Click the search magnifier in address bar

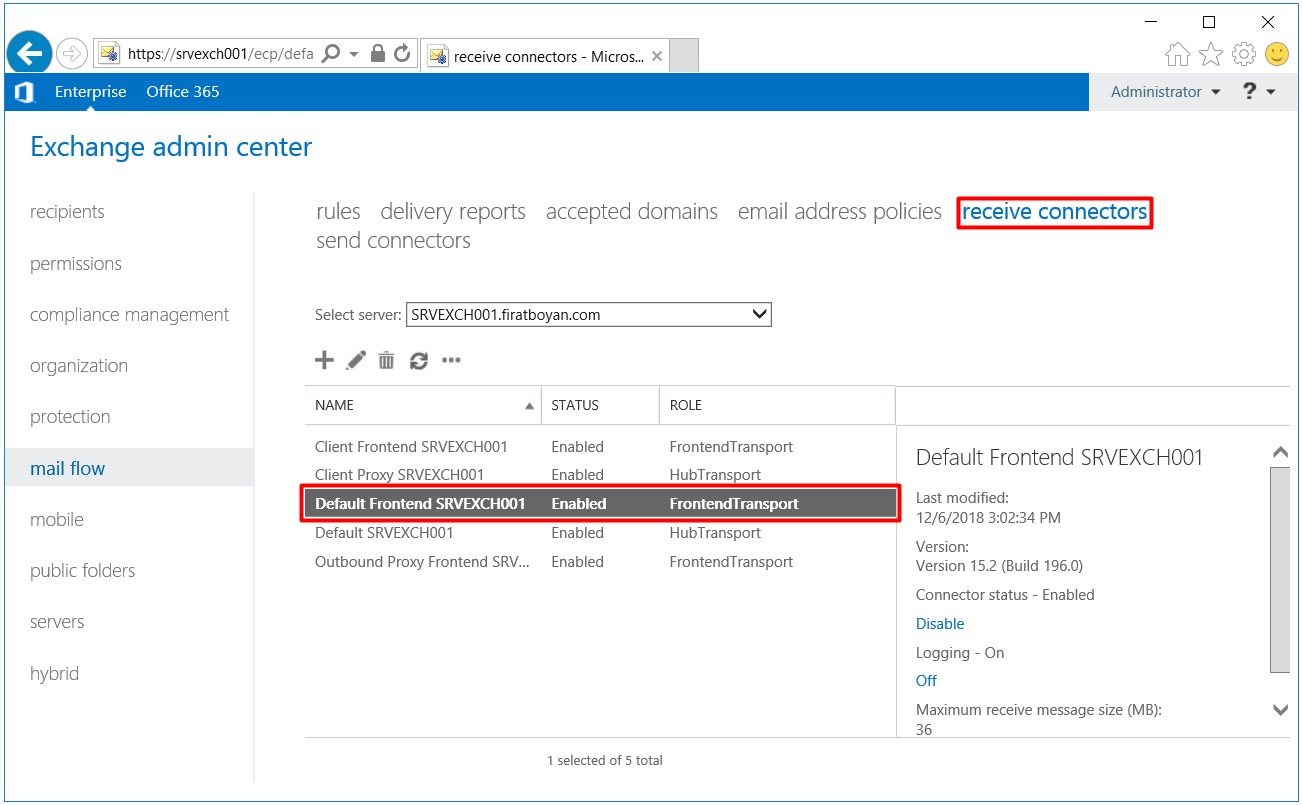(x=332, y=54)
